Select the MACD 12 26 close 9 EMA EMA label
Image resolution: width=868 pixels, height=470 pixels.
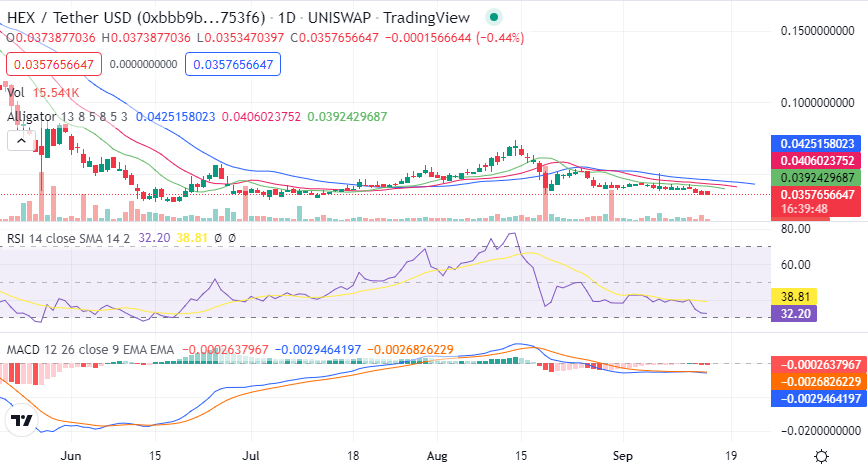click(90, 350)
